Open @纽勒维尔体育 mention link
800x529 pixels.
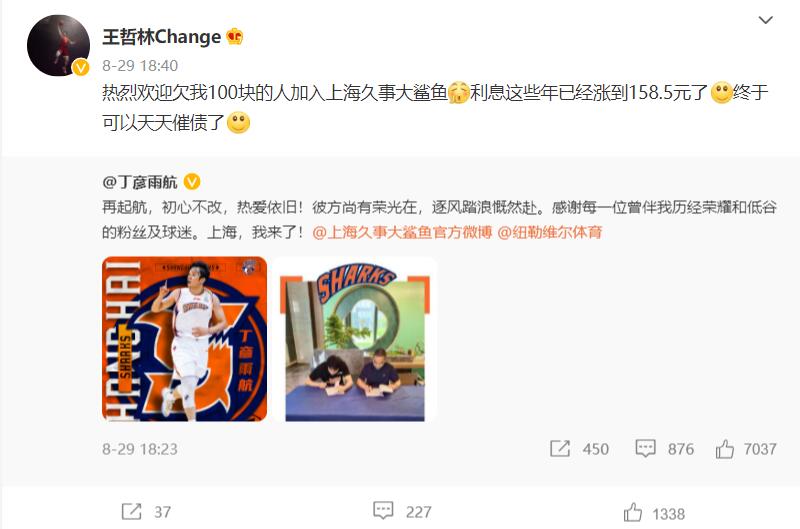coord(549,233)
